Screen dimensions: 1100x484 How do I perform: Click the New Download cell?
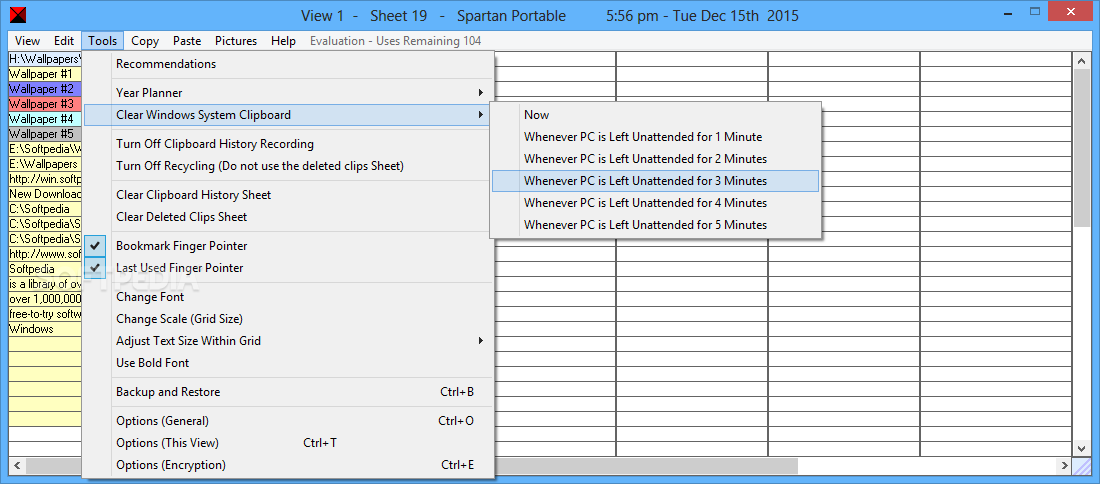(45, 194)
